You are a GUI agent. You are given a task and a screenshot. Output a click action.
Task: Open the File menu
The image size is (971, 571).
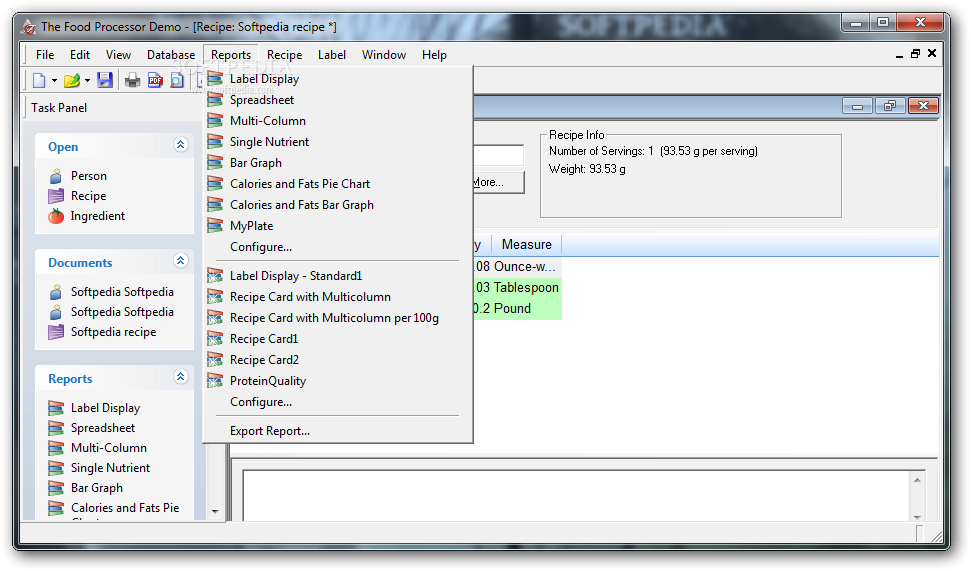pos(45,55)
